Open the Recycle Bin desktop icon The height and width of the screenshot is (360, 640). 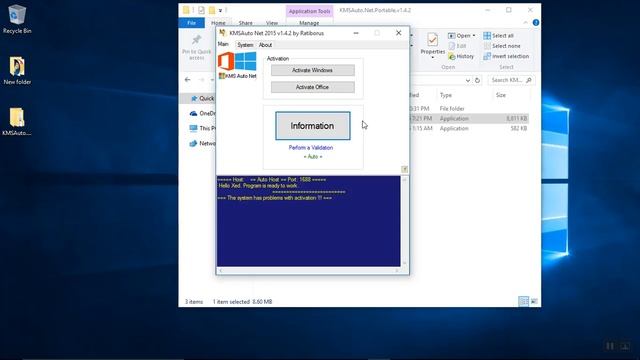click(17, 19)
